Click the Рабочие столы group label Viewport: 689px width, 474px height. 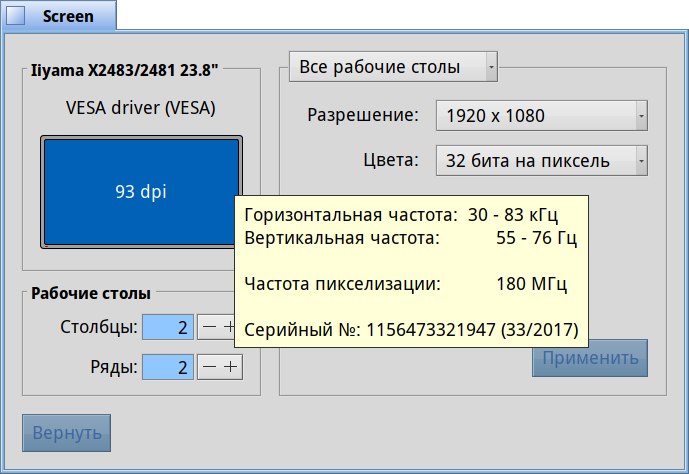[x=91, y=293]
